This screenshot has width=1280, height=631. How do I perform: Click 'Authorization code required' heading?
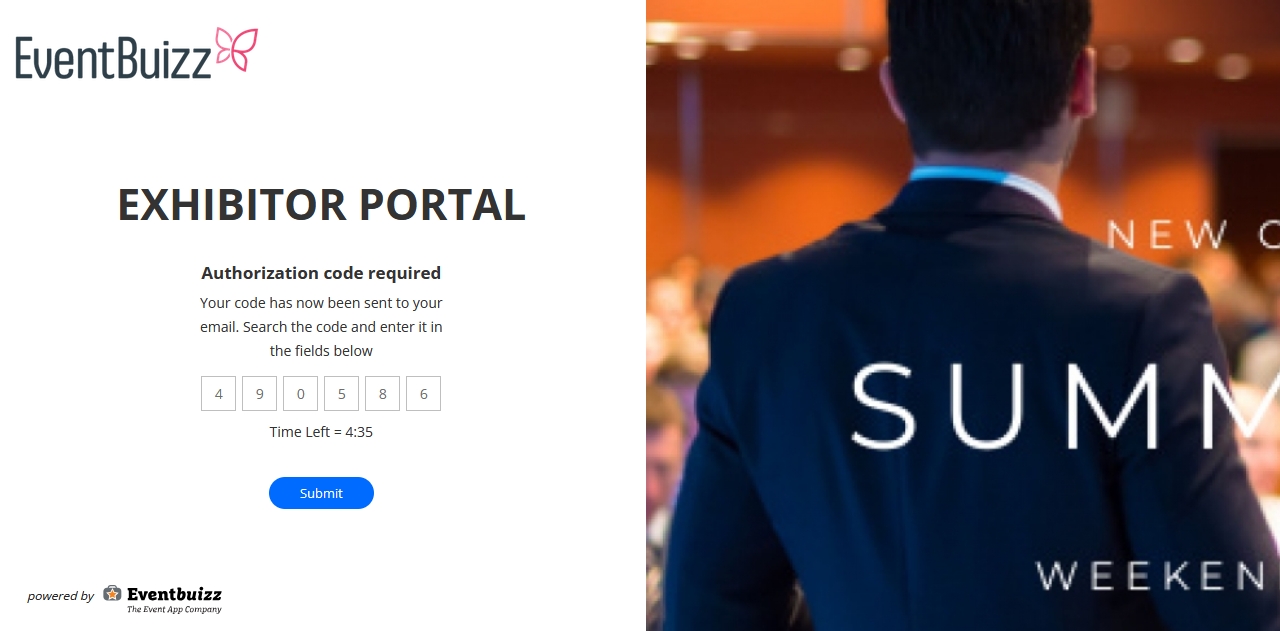tap(321, 273)
